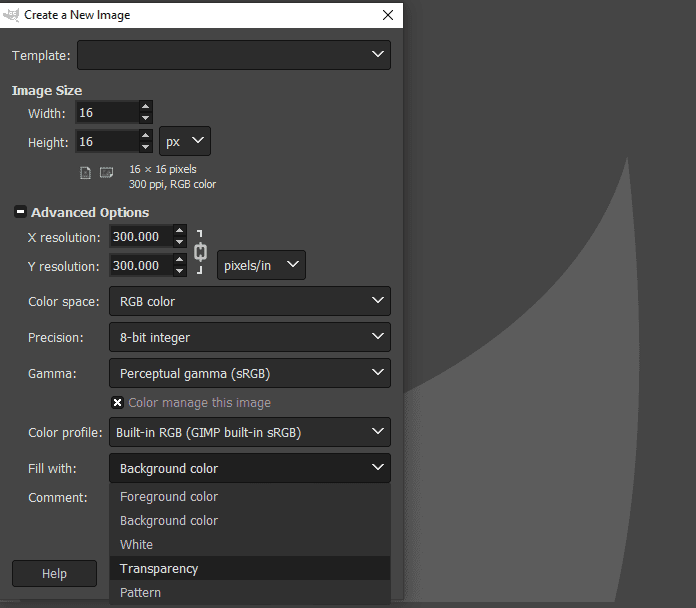The width and height of the screenshot is (696, 608).
Task: Toggle Color manage this image checkbox
Action: (x=118, y=403)
